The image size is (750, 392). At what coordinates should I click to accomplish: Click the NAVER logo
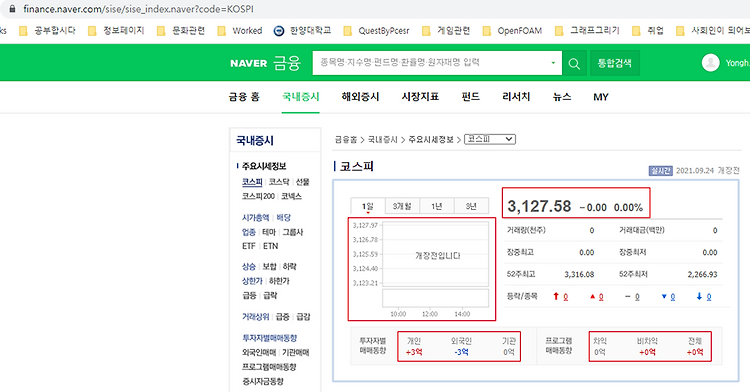(x=248, y=64)
